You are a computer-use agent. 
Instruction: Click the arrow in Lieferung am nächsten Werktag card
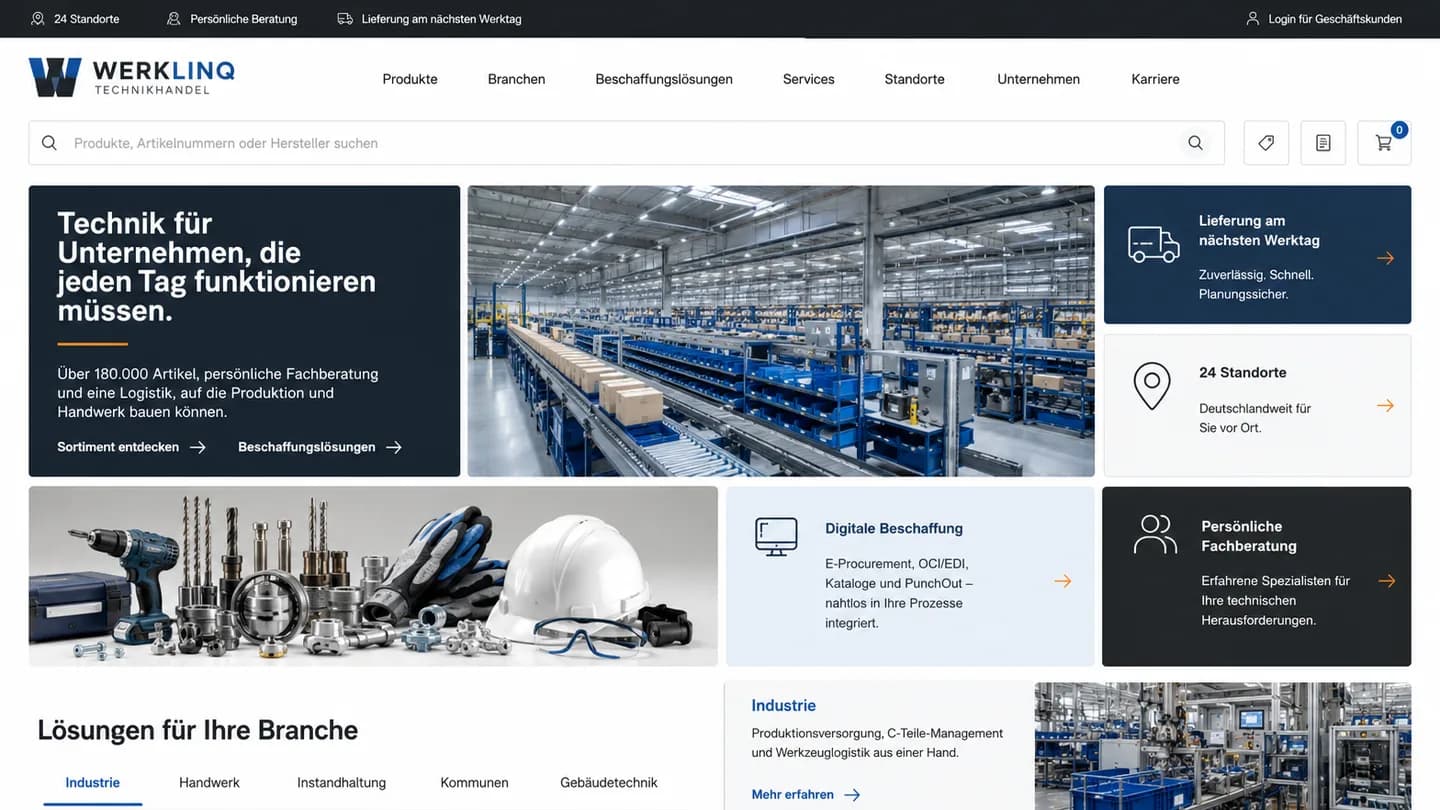click(x=1385, y=258)
